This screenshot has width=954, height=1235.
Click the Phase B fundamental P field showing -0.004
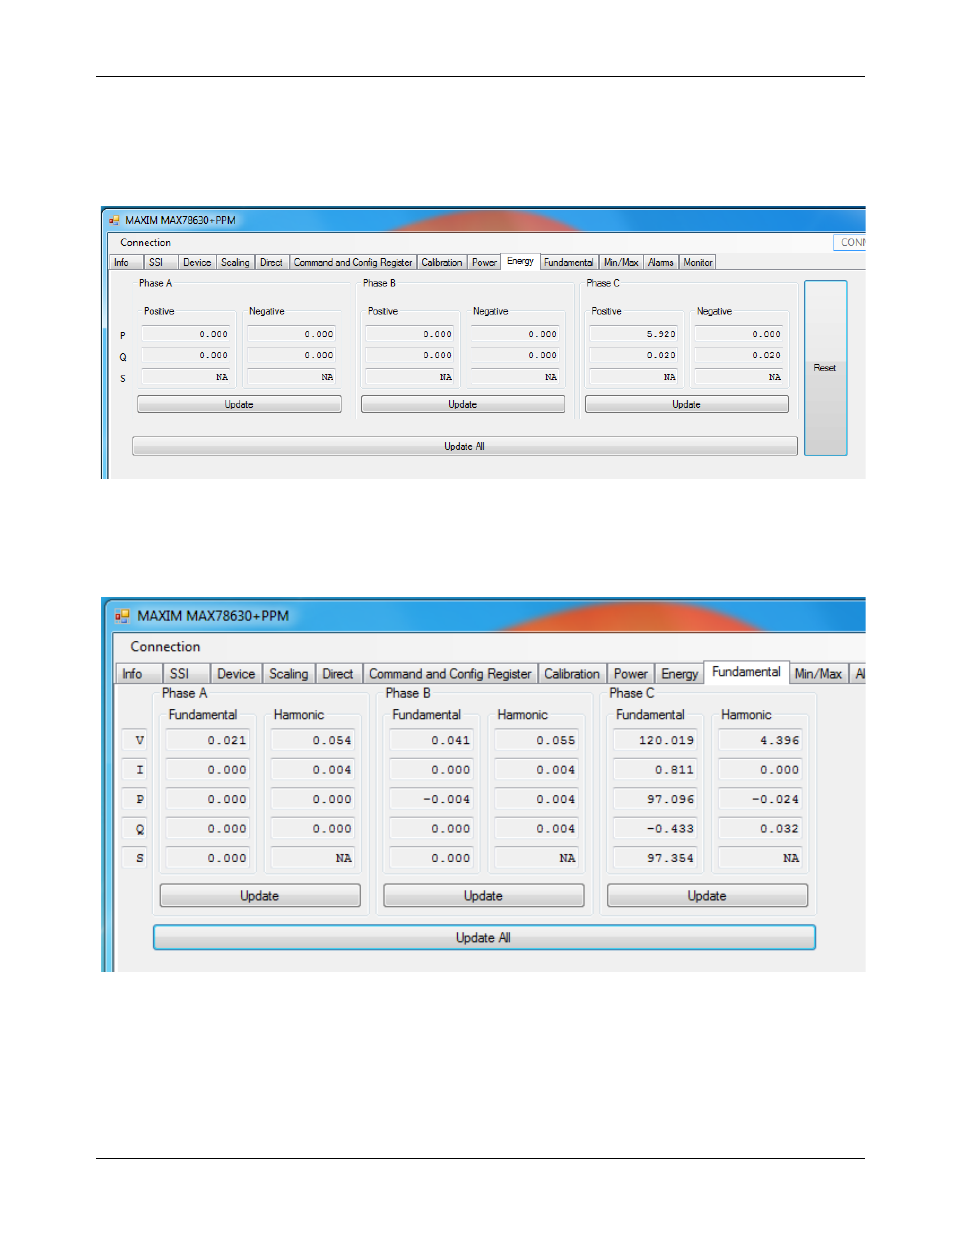click(x=432, y=799)
